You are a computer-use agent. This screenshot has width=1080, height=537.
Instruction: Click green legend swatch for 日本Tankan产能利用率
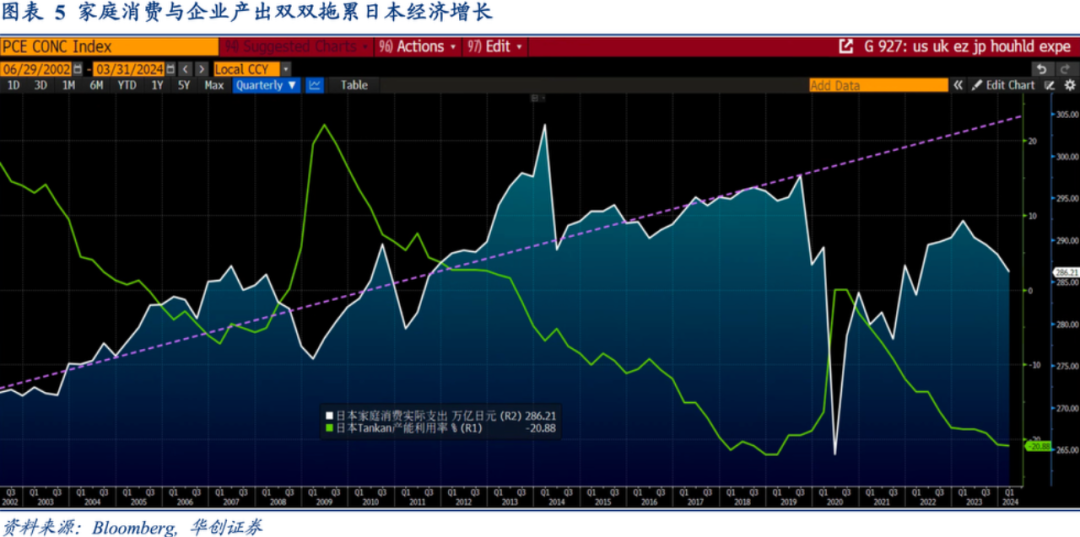329,428
